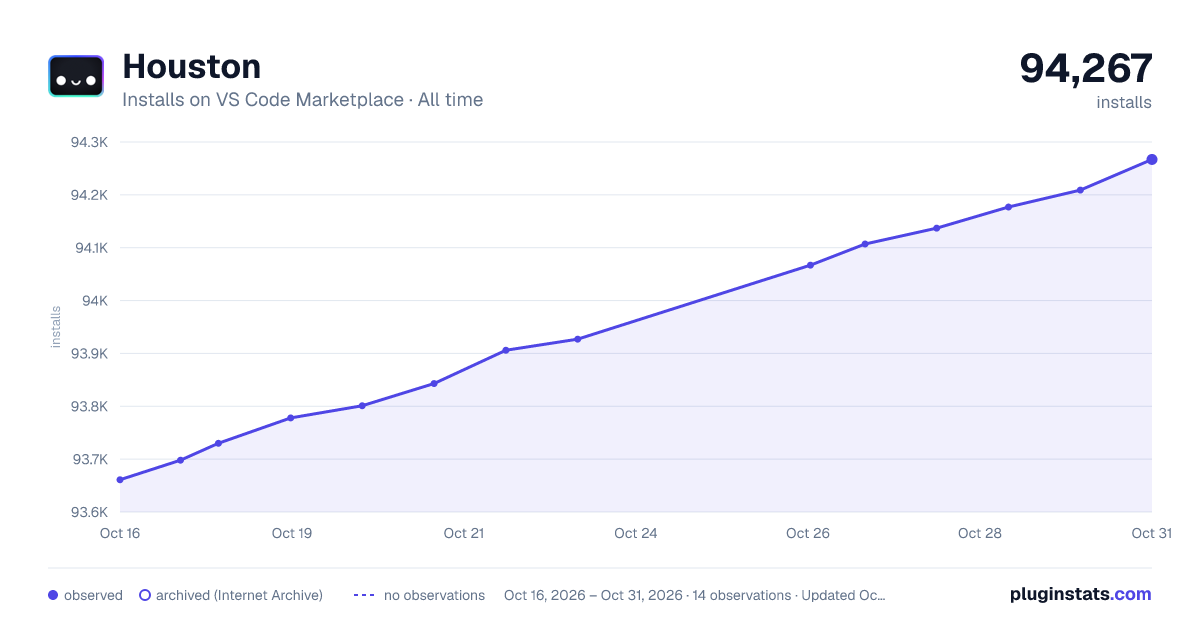The height and width of the screenshot is (630, 1200).
Task: Select the data point near the 93.8K gridline
Action: 362,406
